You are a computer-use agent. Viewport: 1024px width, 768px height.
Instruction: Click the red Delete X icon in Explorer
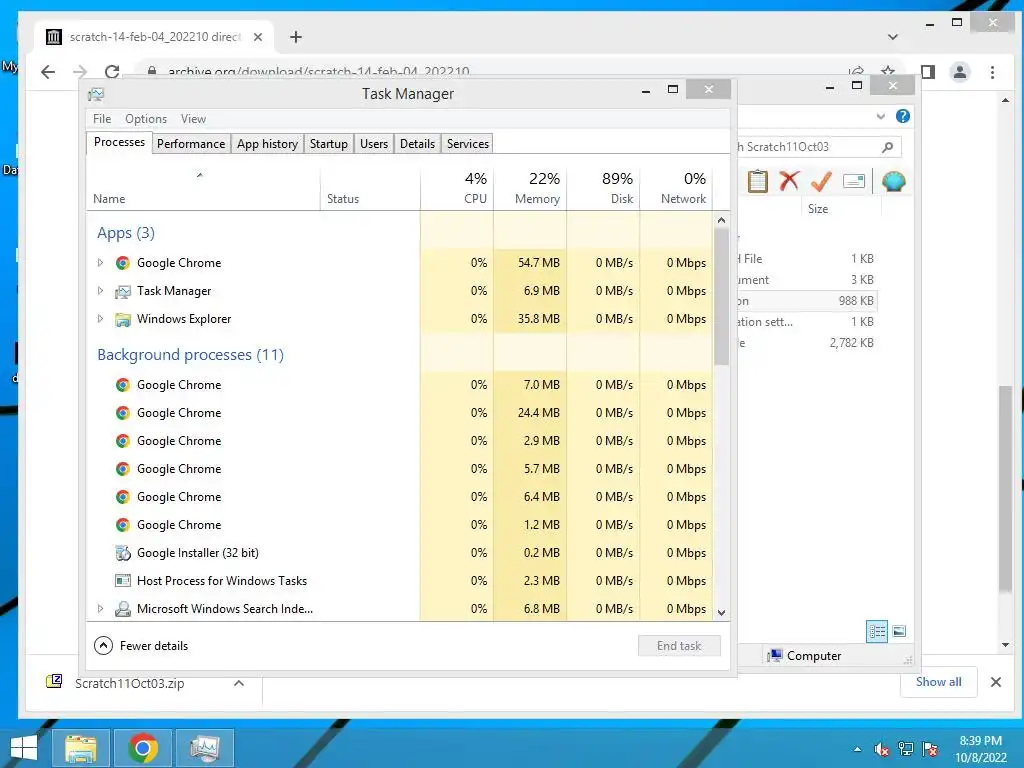[789, 181]
